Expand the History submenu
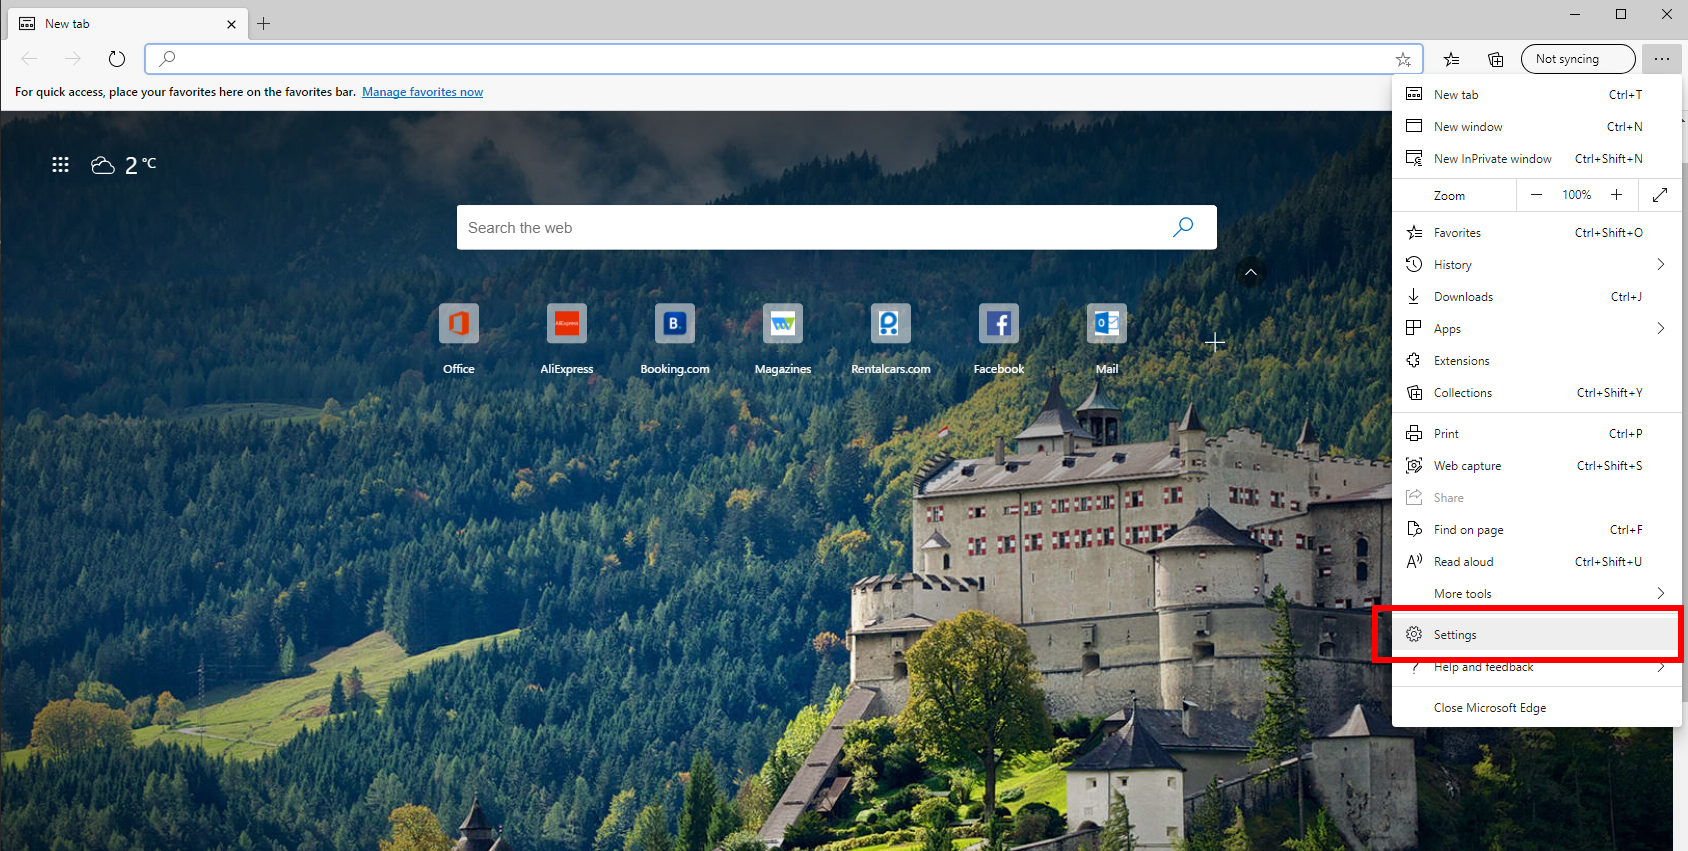 click(x=1660, y=265)
